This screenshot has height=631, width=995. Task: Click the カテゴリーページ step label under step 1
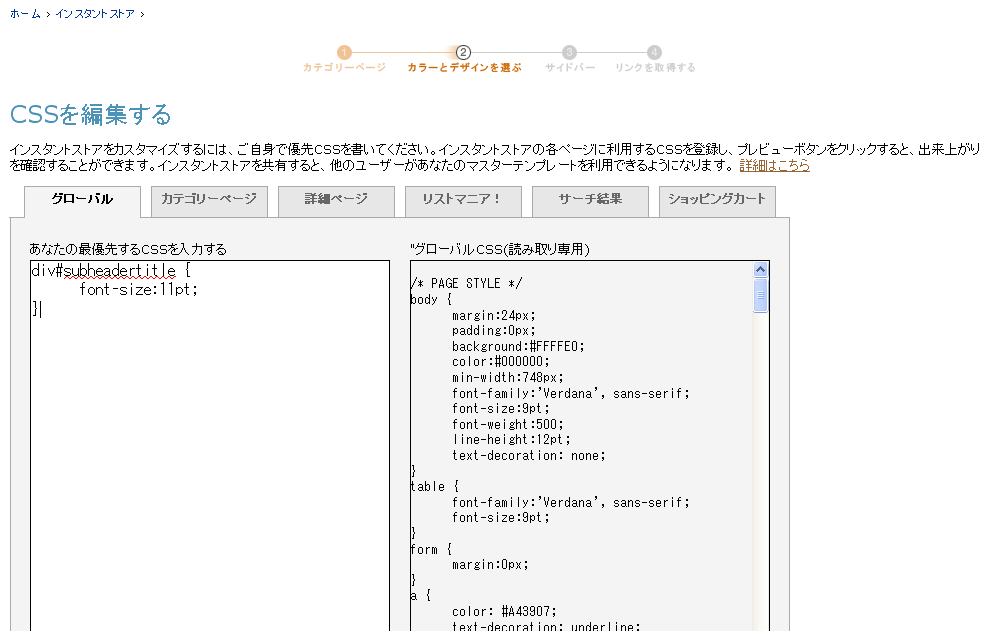pyautogui.click(x=344, y=68)
